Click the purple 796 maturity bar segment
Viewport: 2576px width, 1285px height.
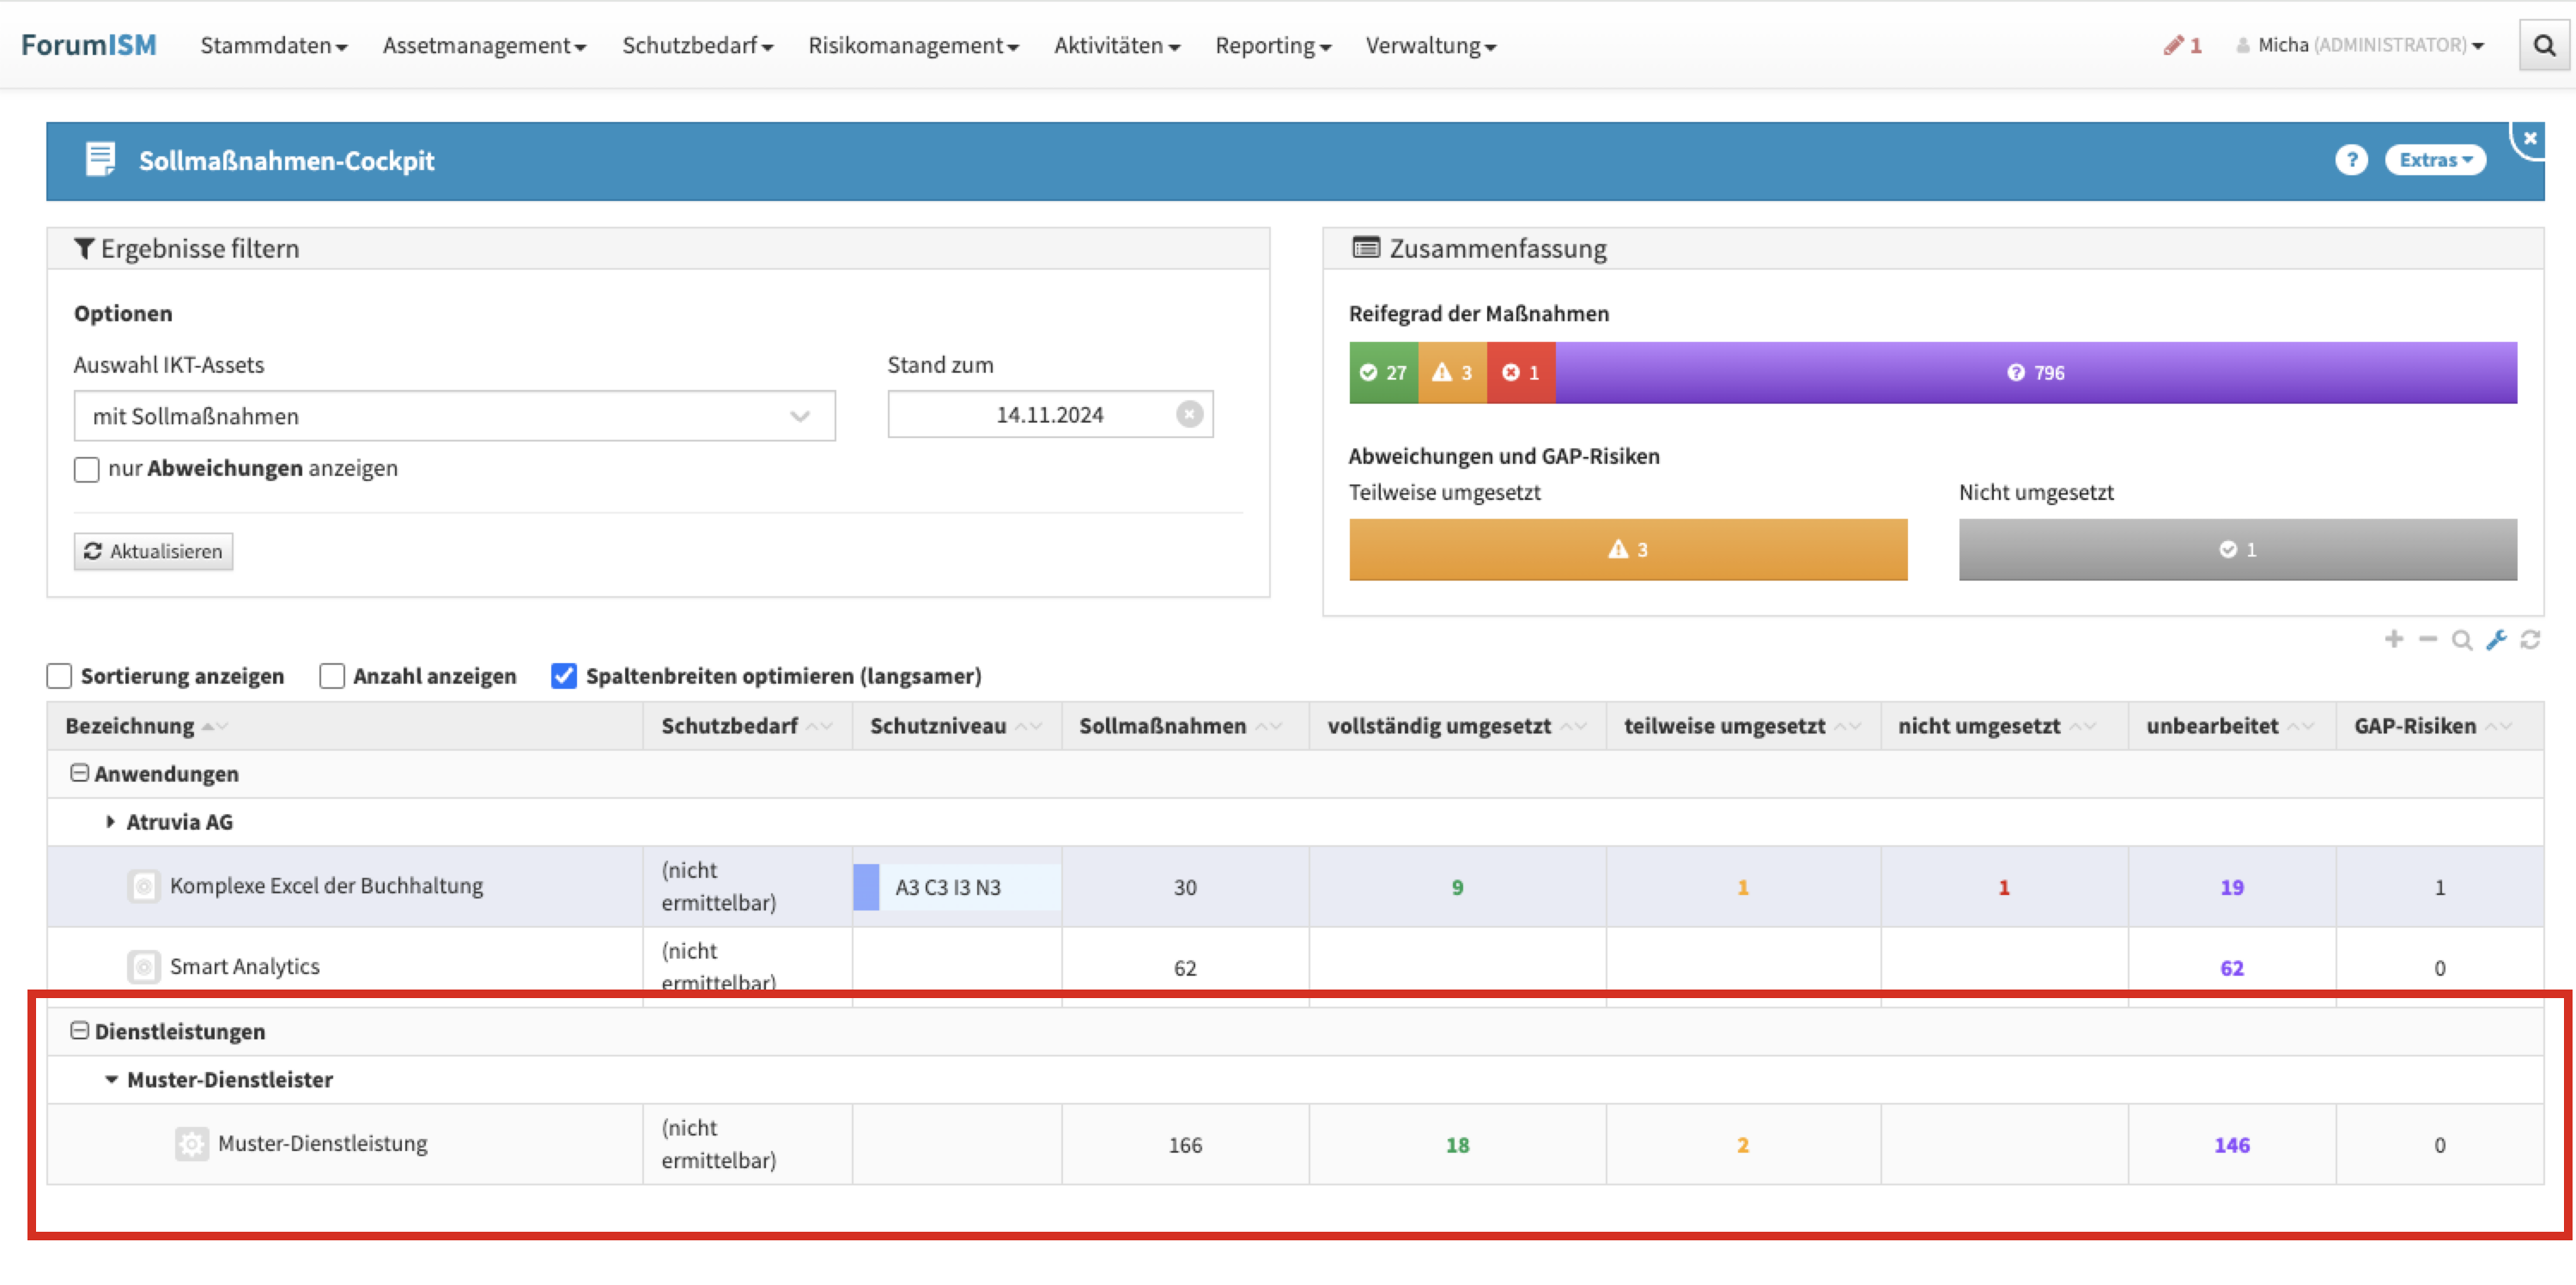(x=2035, y=373)
